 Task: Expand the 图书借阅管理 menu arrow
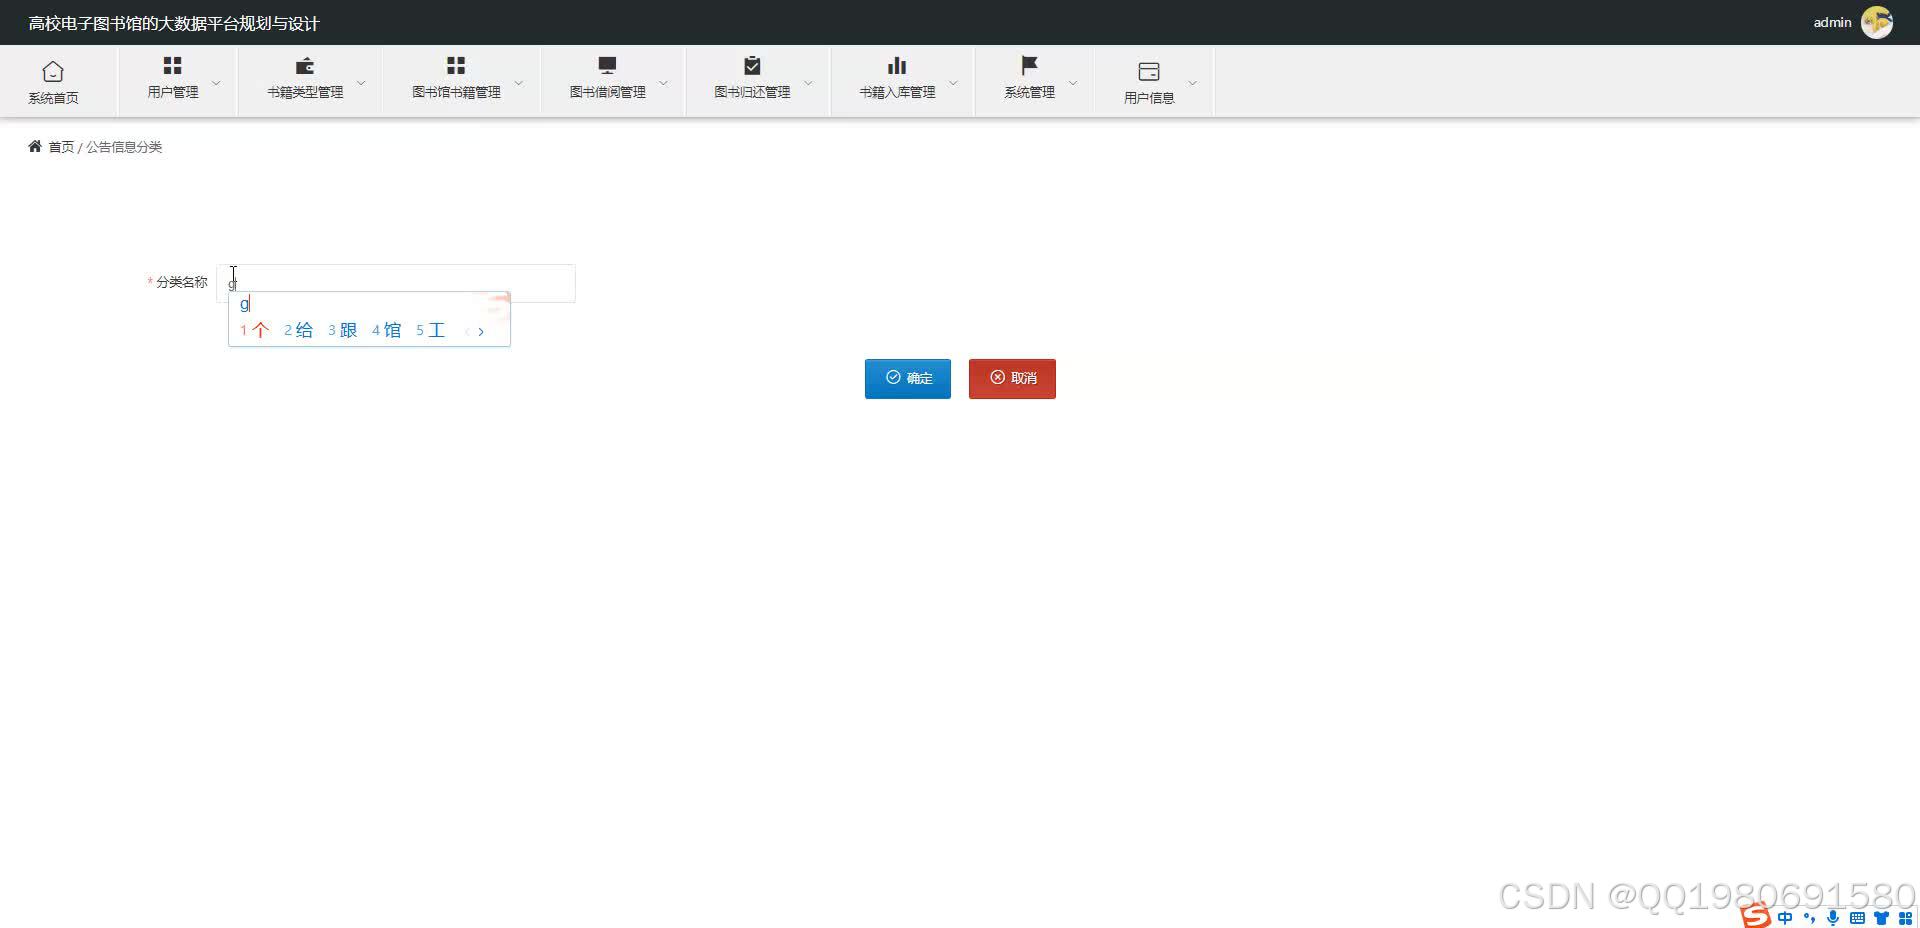click(663, 82)
